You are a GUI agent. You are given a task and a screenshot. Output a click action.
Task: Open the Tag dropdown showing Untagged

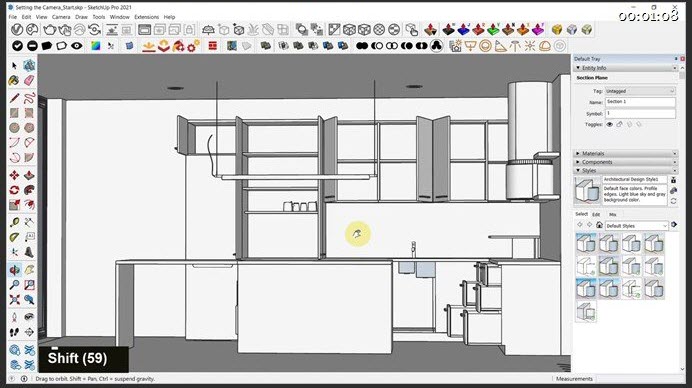(x=640, y=91)
